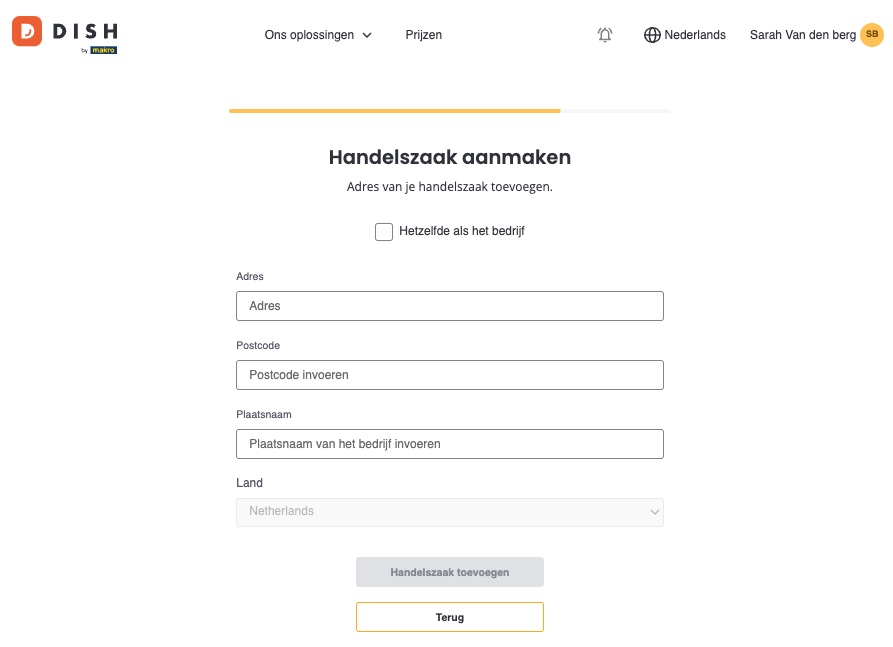This screenshot has height=647, width=893.
Task: Click the globe language icon
Action: point(652,35)
